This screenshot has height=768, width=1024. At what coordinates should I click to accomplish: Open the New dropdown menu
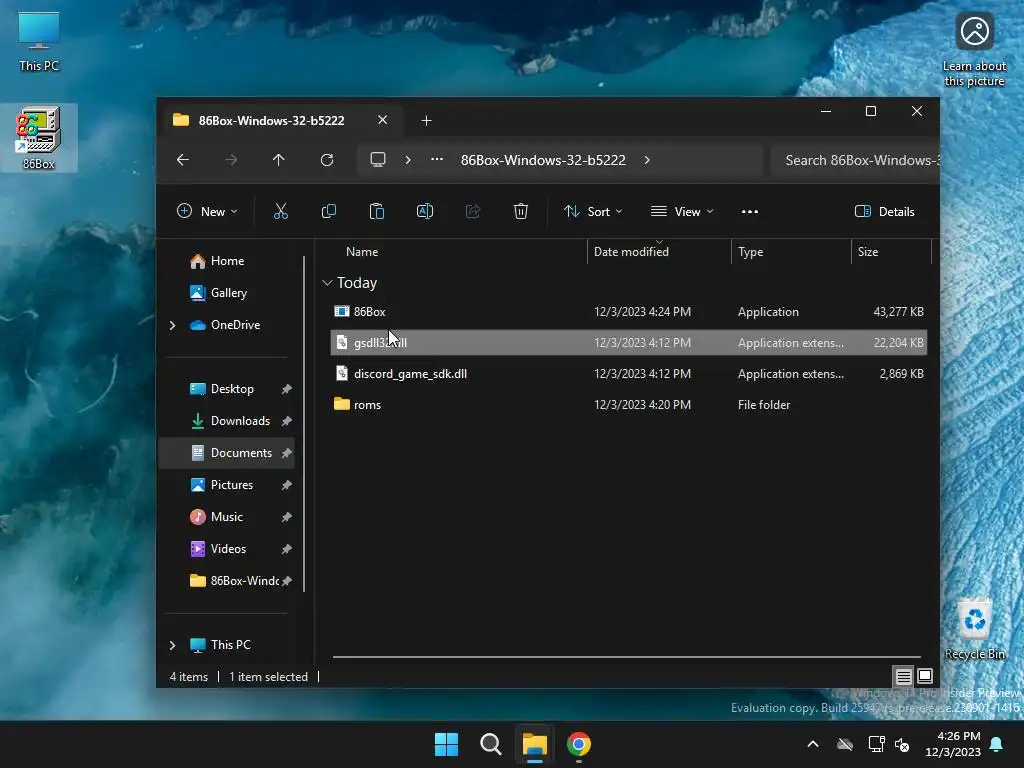coord(207,212)
